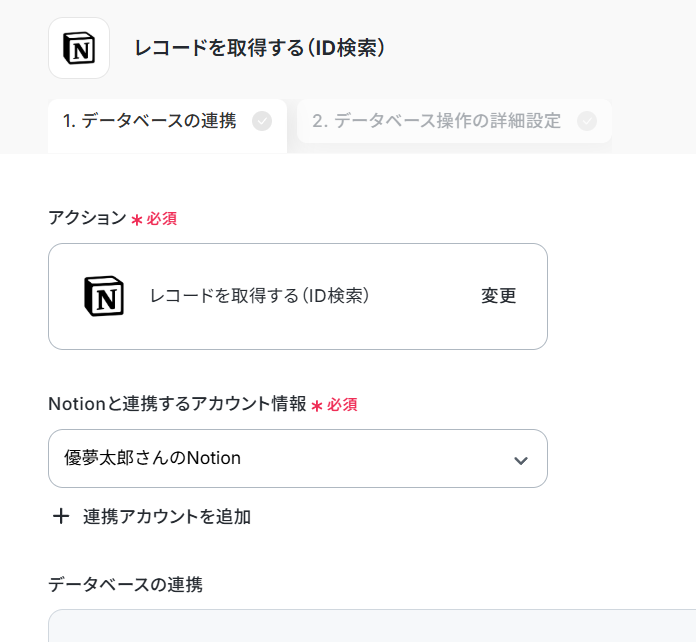Click the Notion logo in the page header
Screen dimensions: 696x642
tap(79, 48)
